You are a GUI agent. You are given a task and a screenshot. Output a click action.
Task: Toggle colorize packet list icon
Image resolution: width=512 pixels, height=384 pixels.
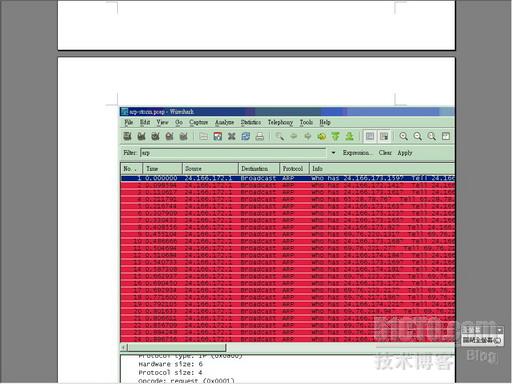[x=370, y=136]
